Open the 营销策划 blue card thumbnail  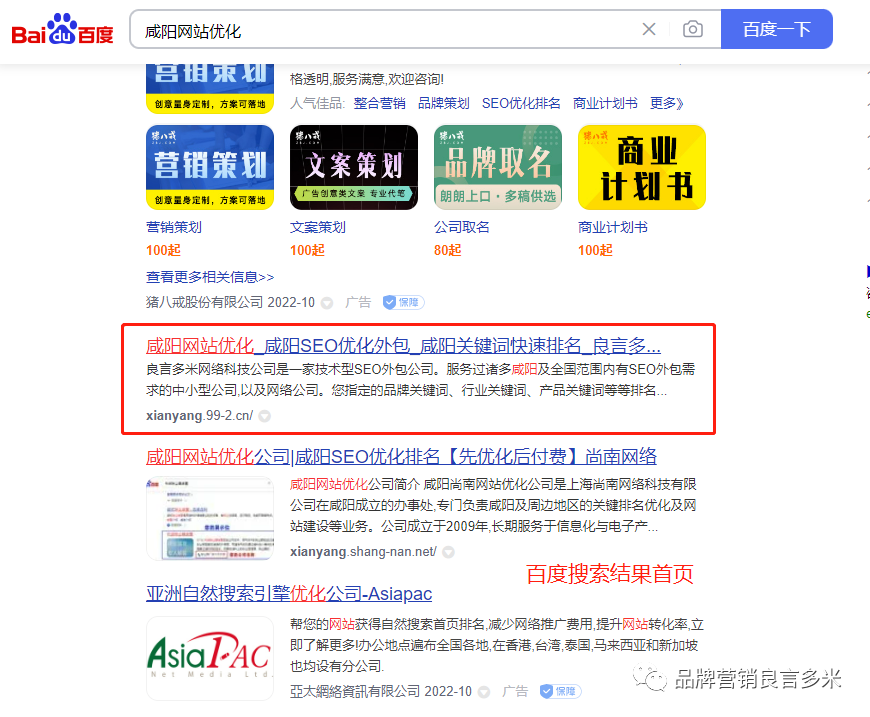[x=210, y=167]
